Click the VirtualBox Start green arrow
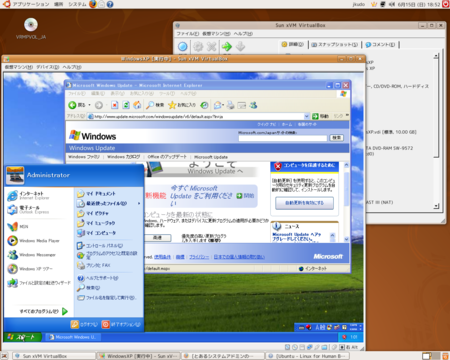 pos(227,47)
